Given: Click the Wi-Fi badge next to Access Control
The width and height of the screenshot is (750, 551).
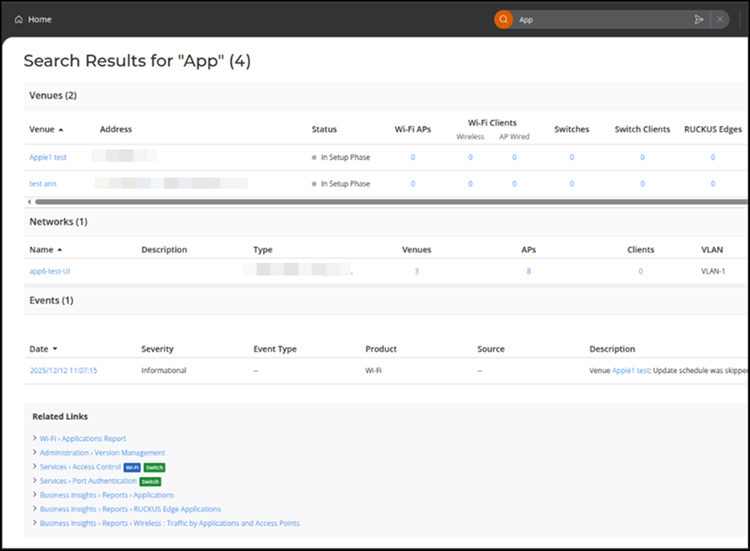Looking at the screenshot, I should click(x=130, y=467).
